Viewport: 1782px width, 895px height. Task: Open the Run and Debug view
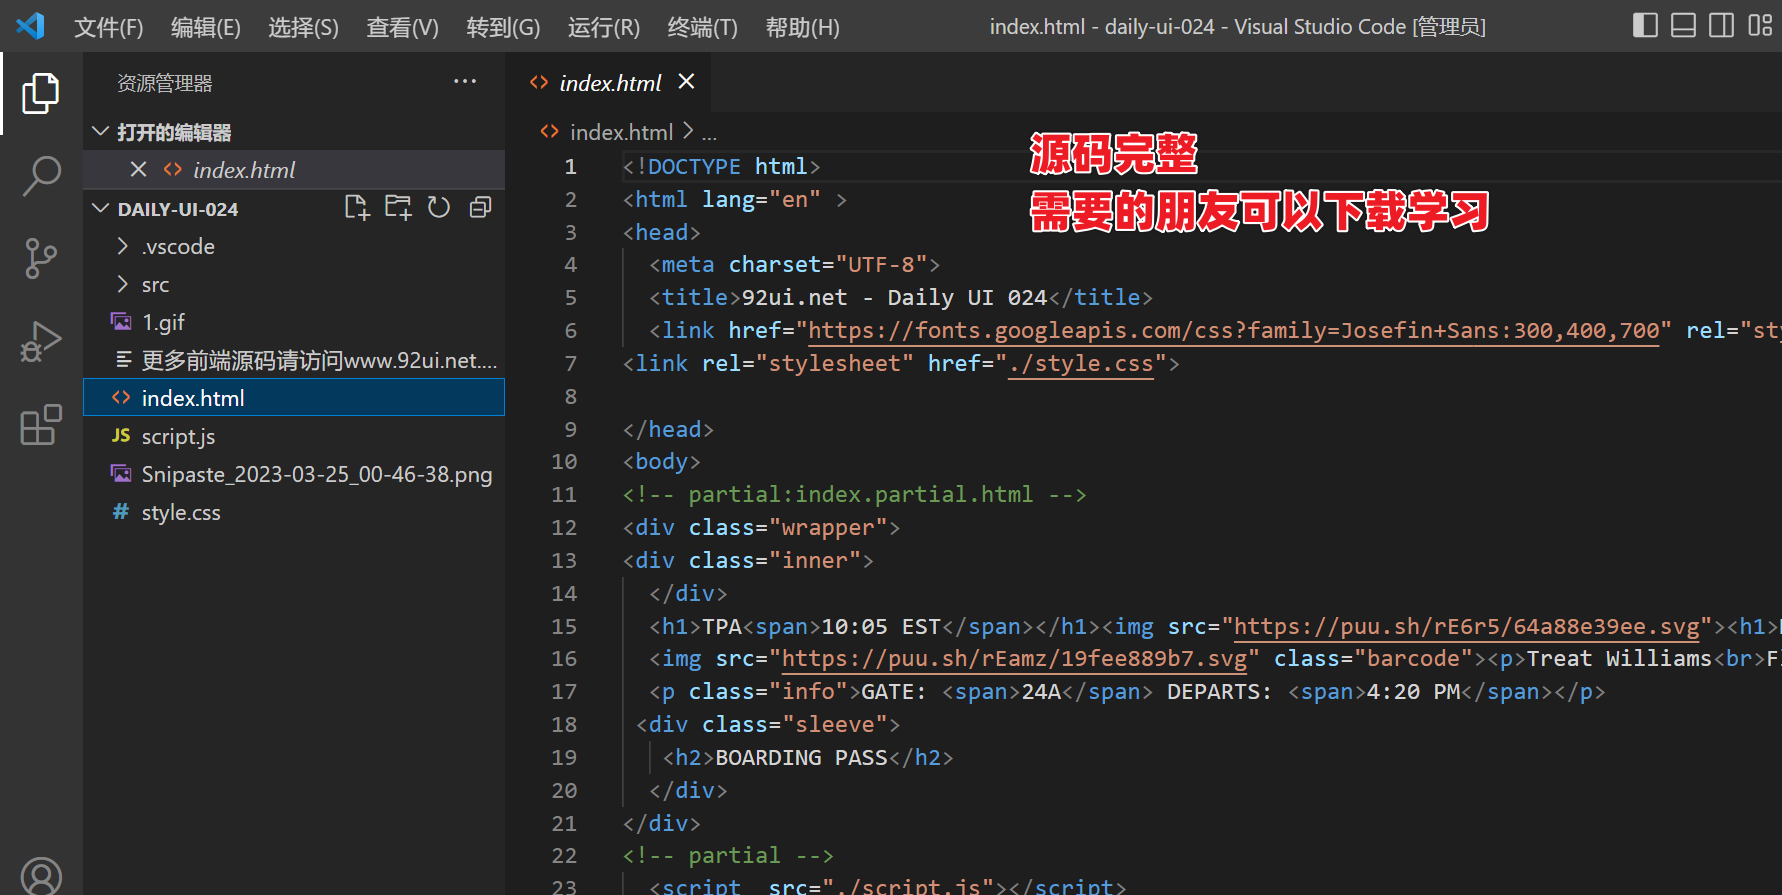[x=41, y=341]
